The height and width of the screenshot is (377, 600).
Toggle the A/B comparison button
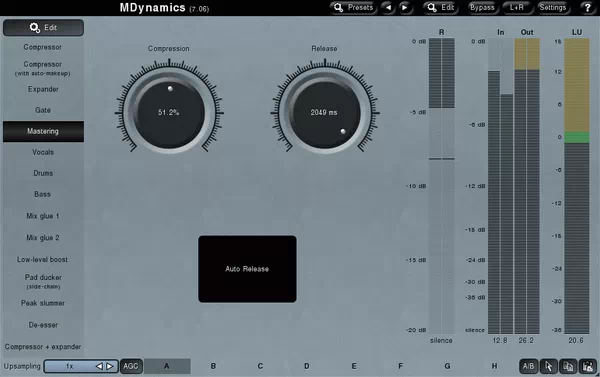click(528, 366)
